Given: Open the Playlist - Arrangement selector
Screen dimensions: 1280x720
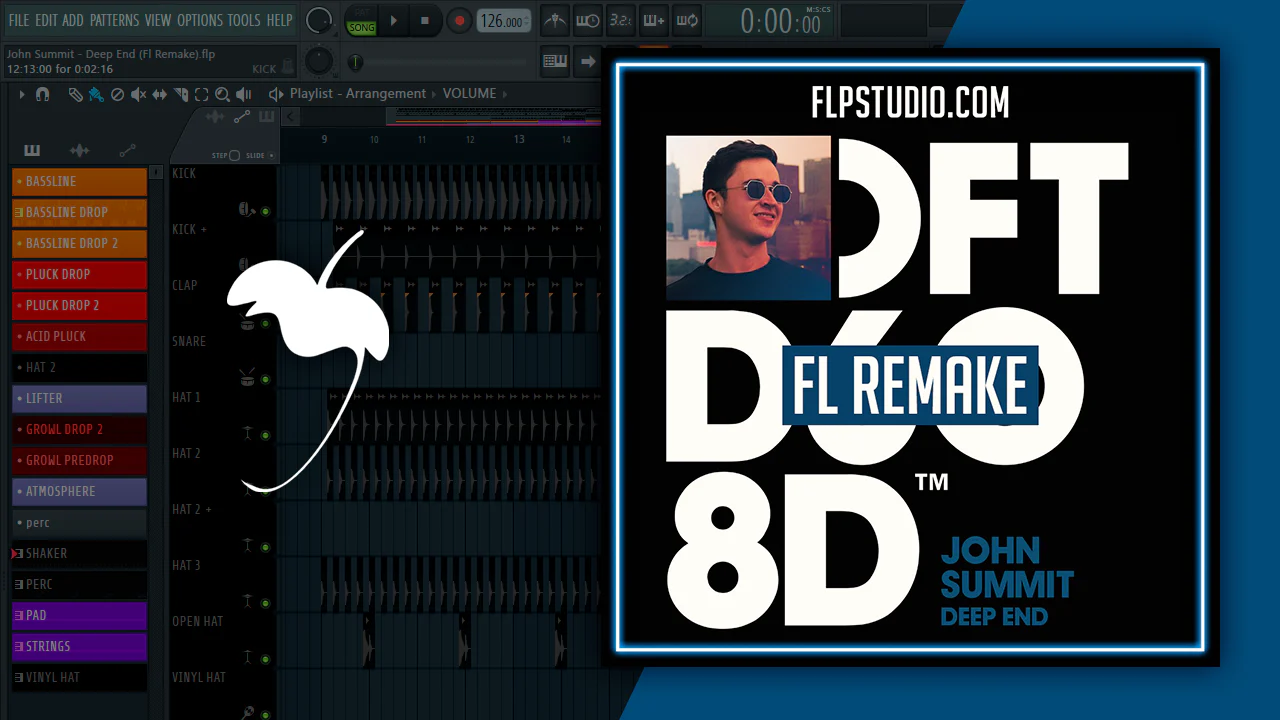Looking at the screenshot, I should (x=358, y=94).
